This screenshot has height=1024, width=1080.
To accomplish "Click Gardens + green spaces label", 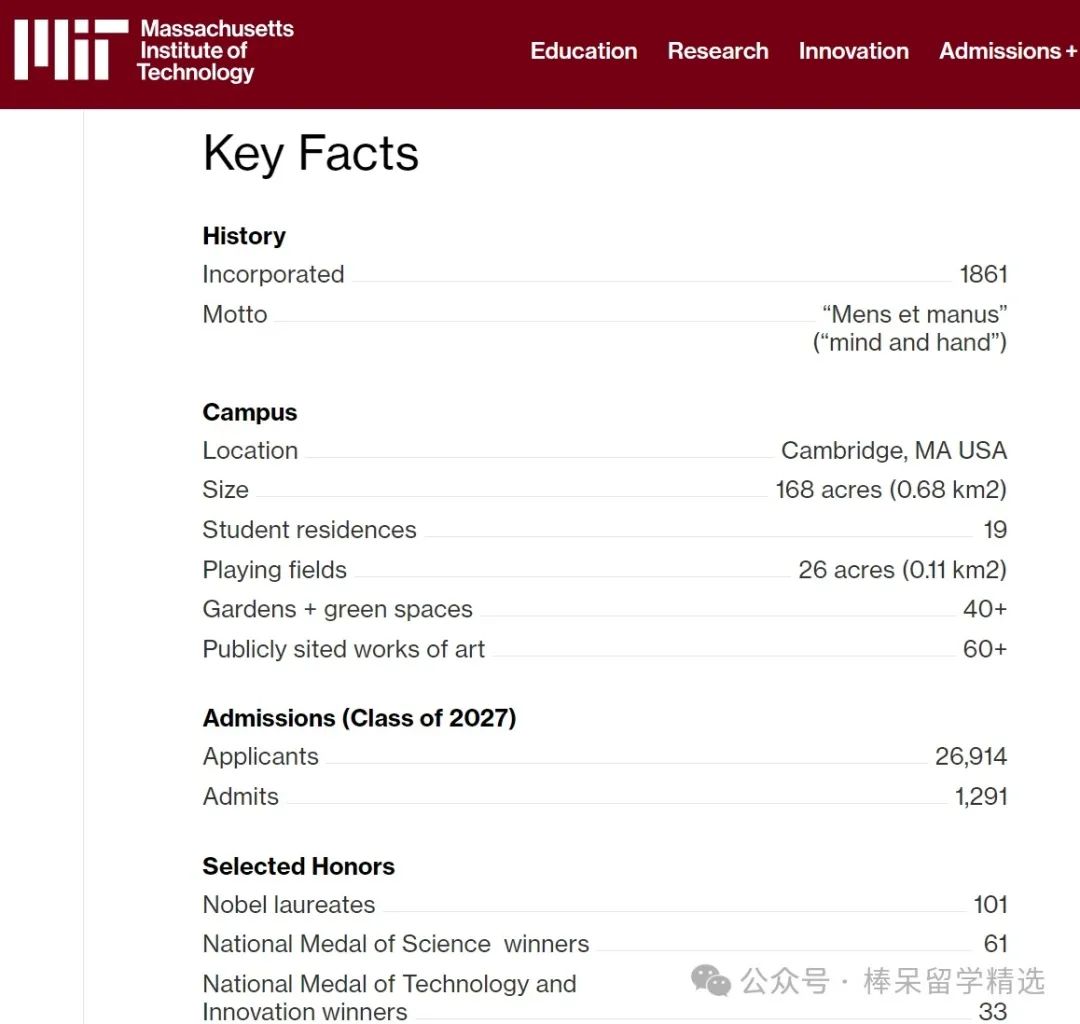I will tap(338, 609).
